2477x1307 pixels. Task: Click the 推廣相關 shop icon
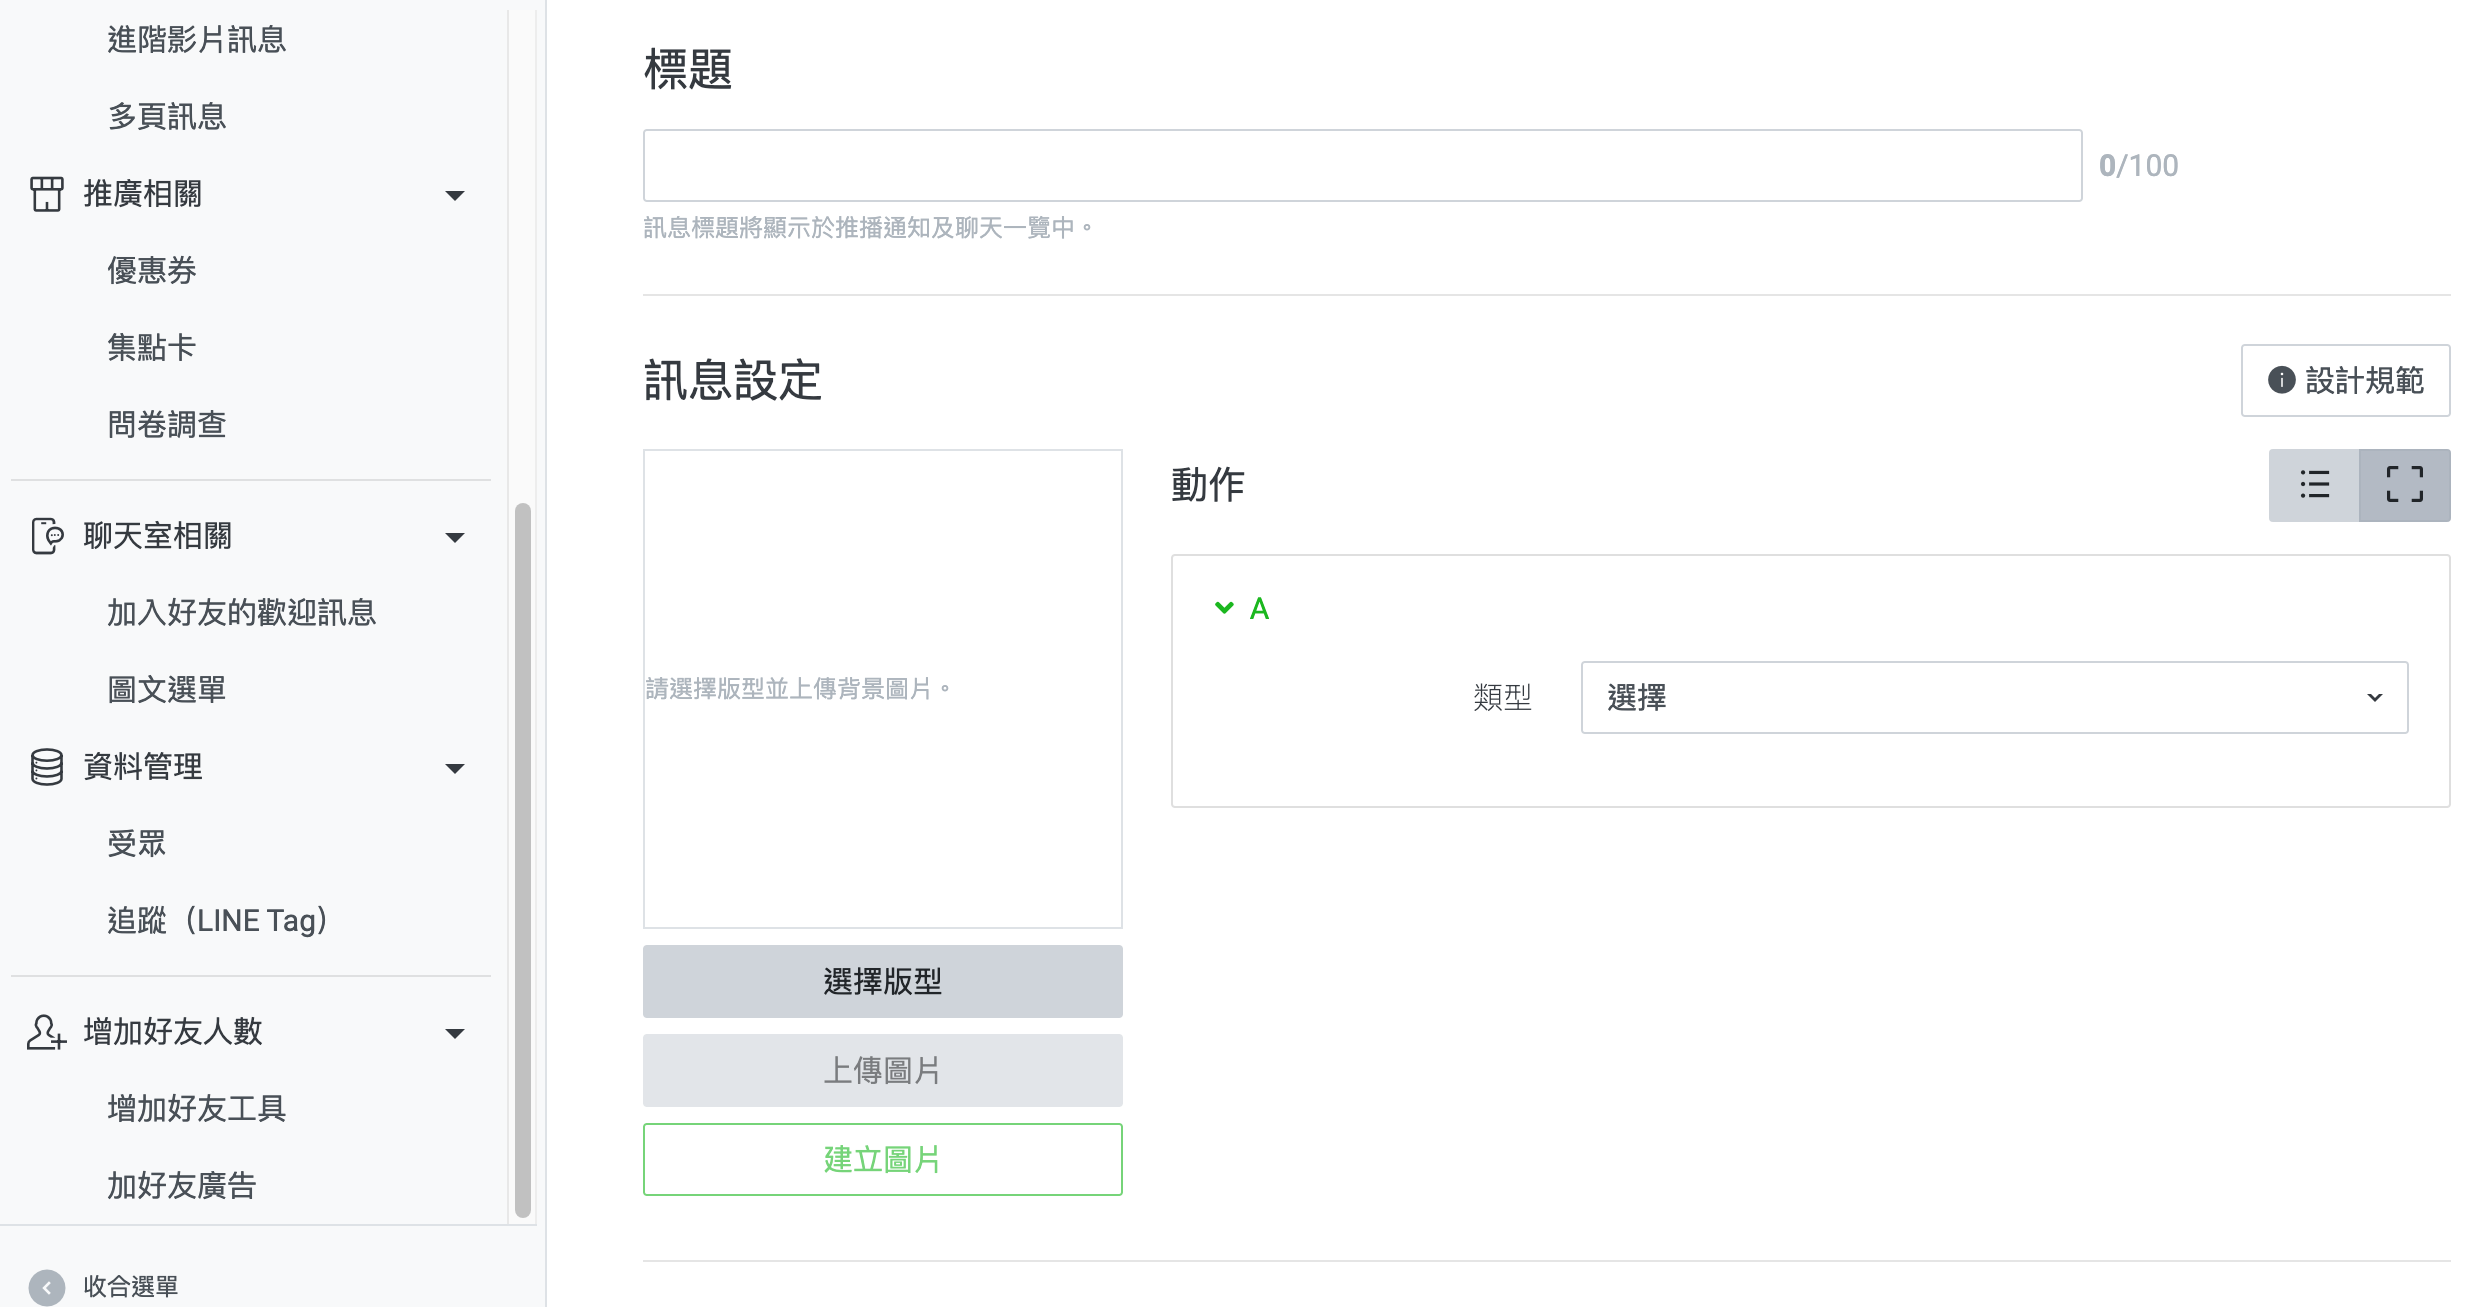pyautogui.click(x=46, y=194)
